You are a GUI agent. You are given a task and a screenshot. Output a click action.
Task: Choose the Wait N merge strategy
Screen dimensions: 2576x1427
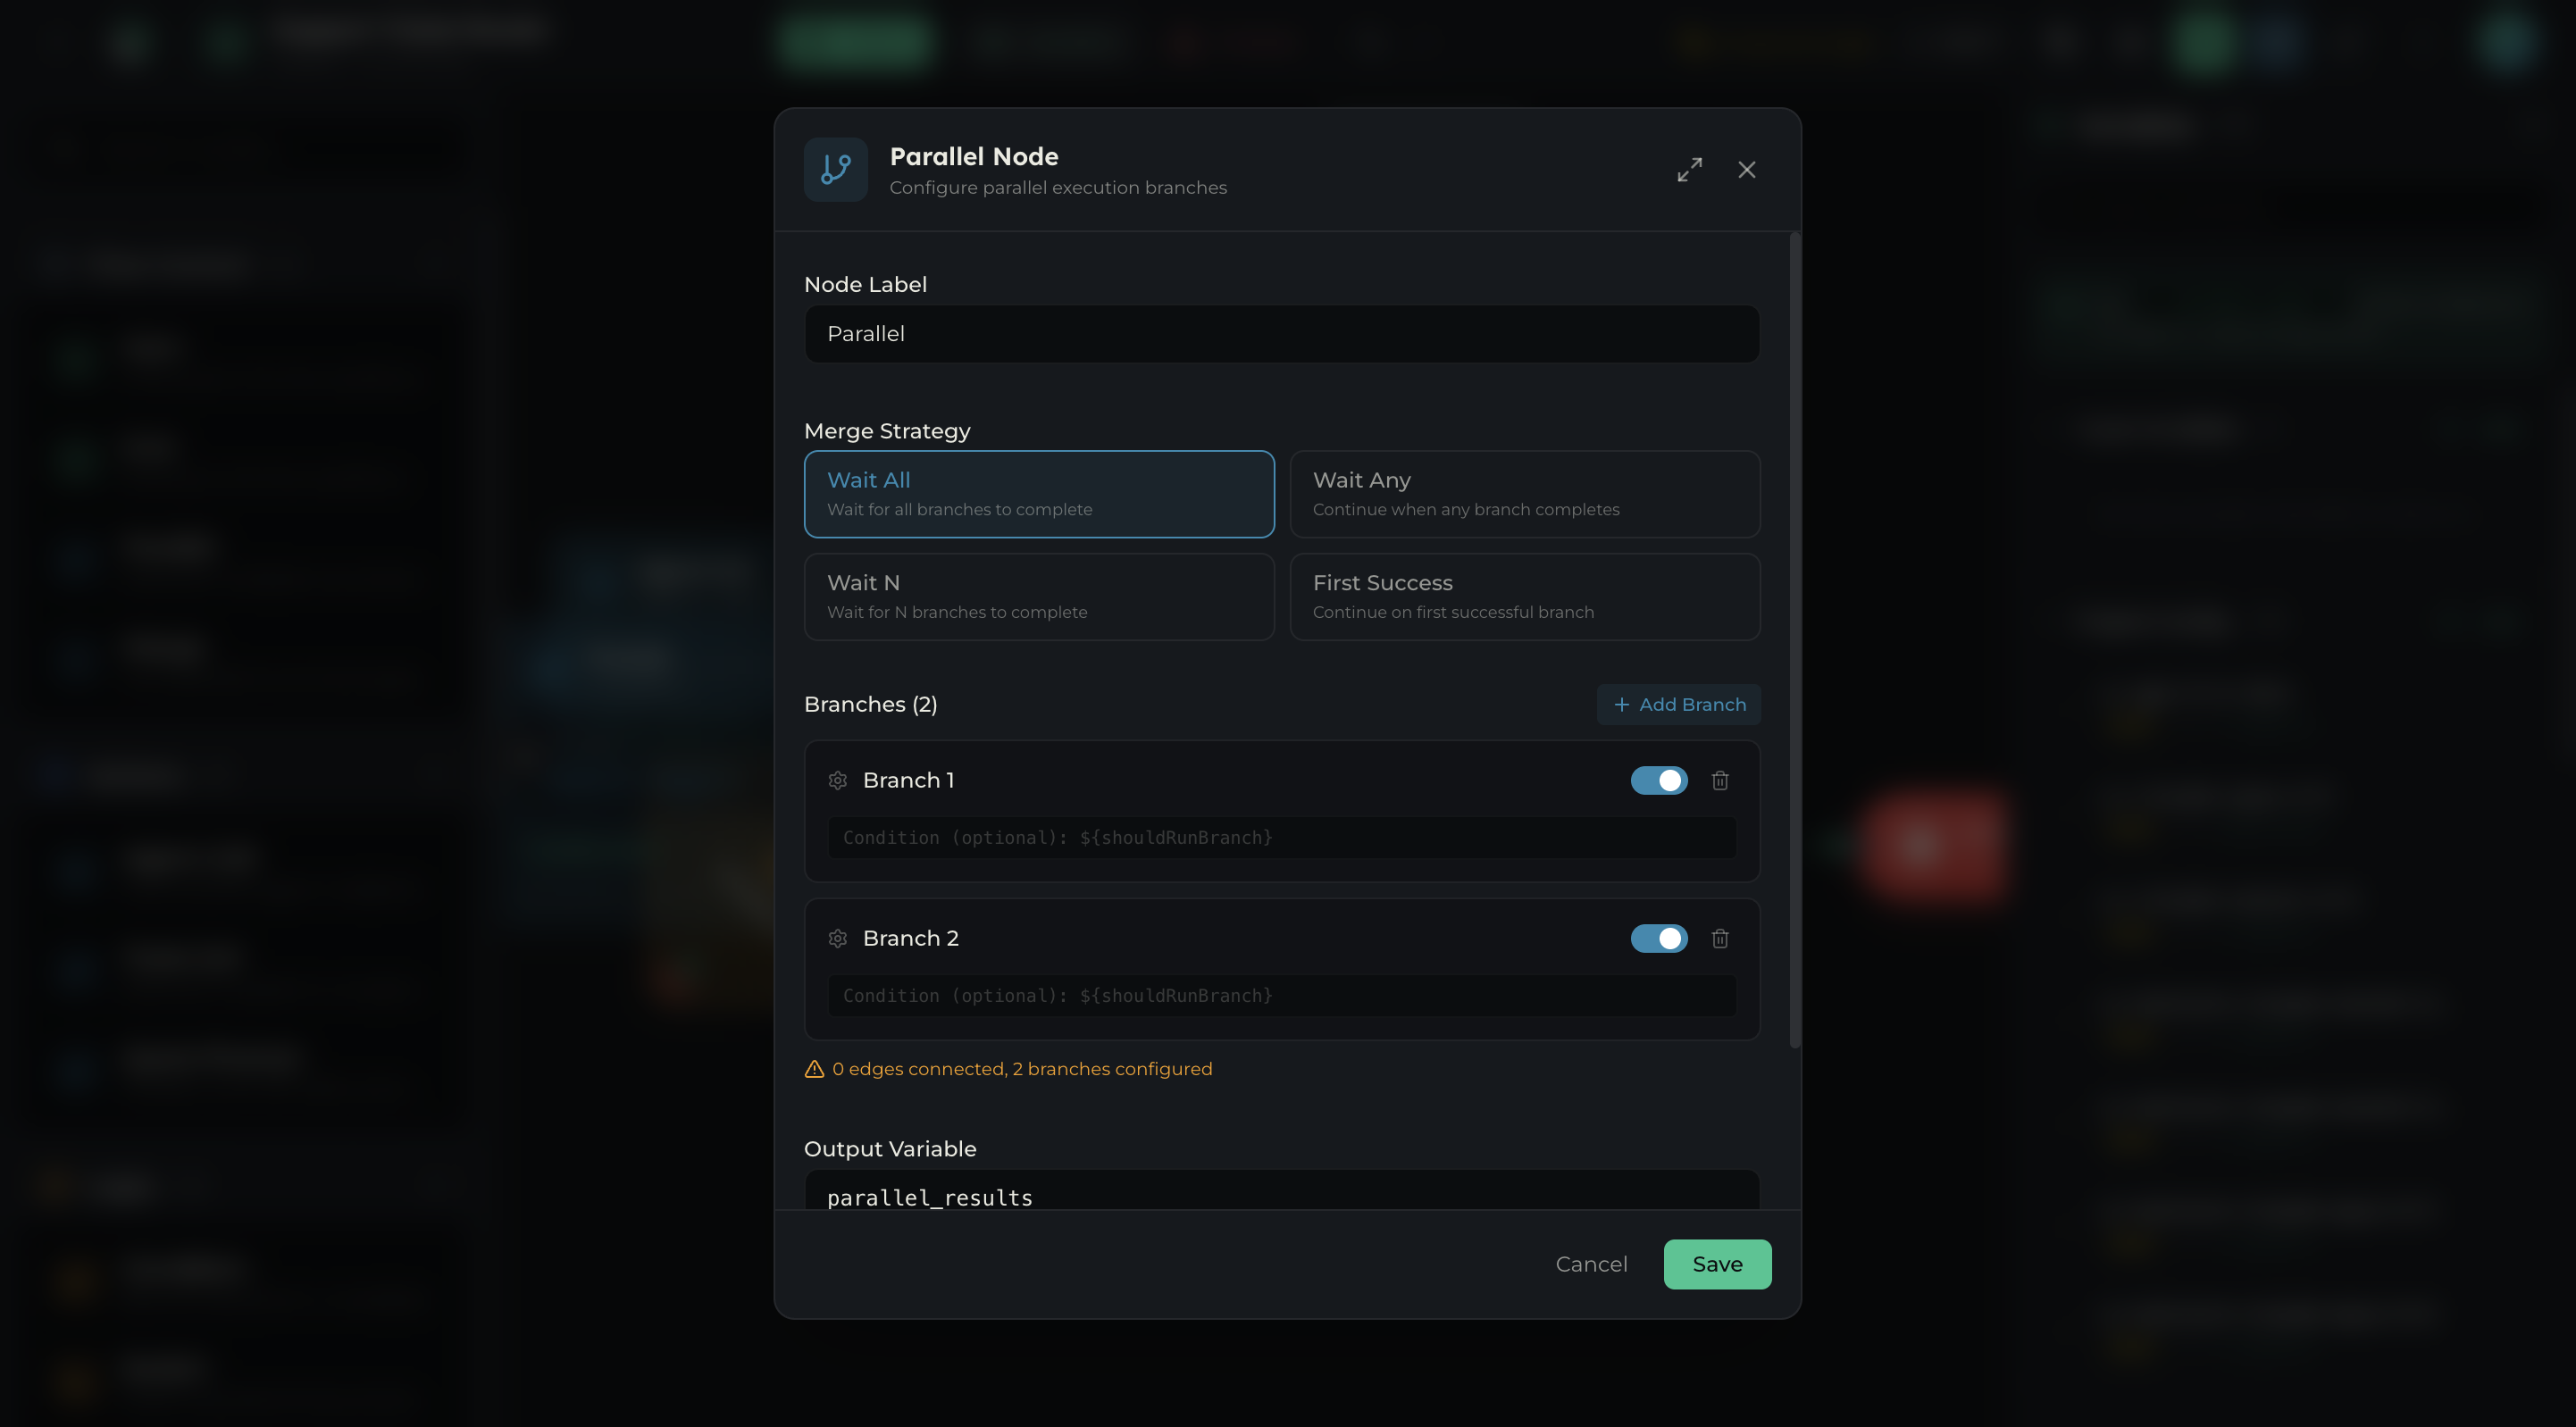click(1039, 597)
